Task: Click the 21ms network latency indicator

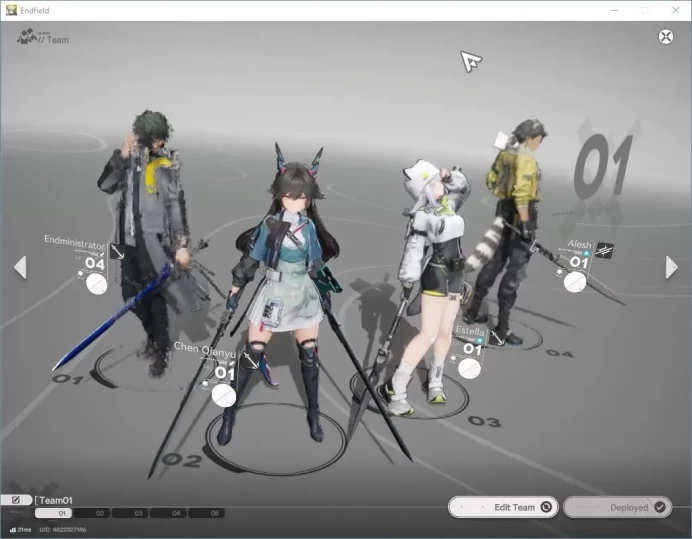Action: [x=20, y=529]
